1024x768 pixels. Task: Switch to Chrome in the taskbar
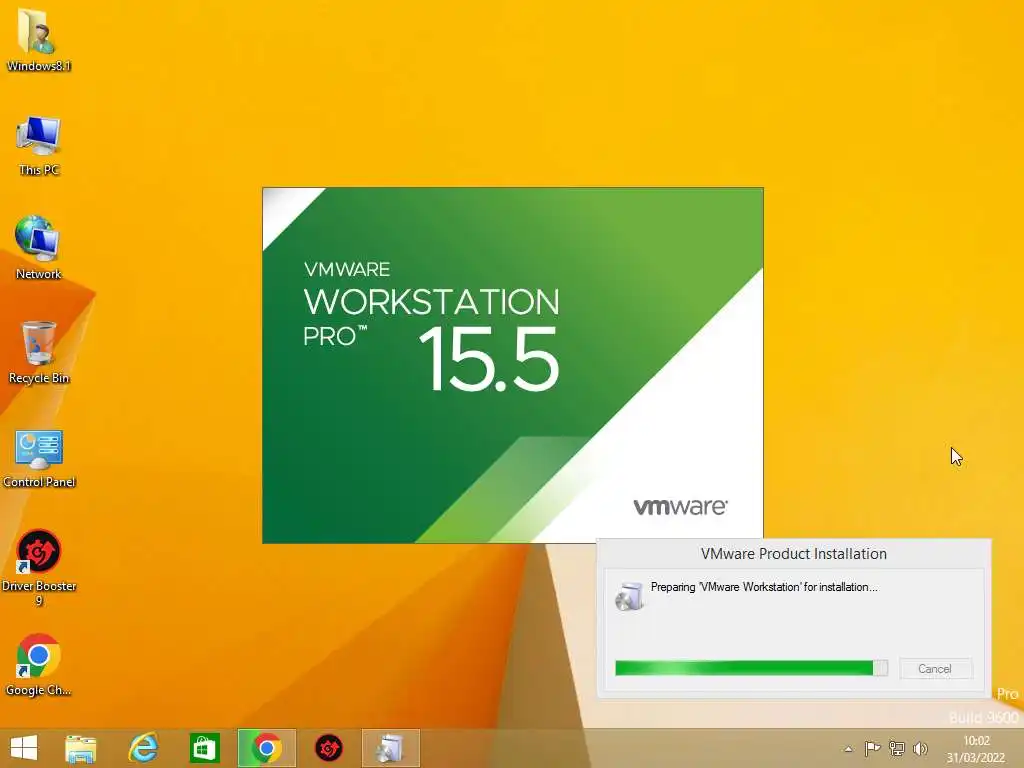click(266, 748)
